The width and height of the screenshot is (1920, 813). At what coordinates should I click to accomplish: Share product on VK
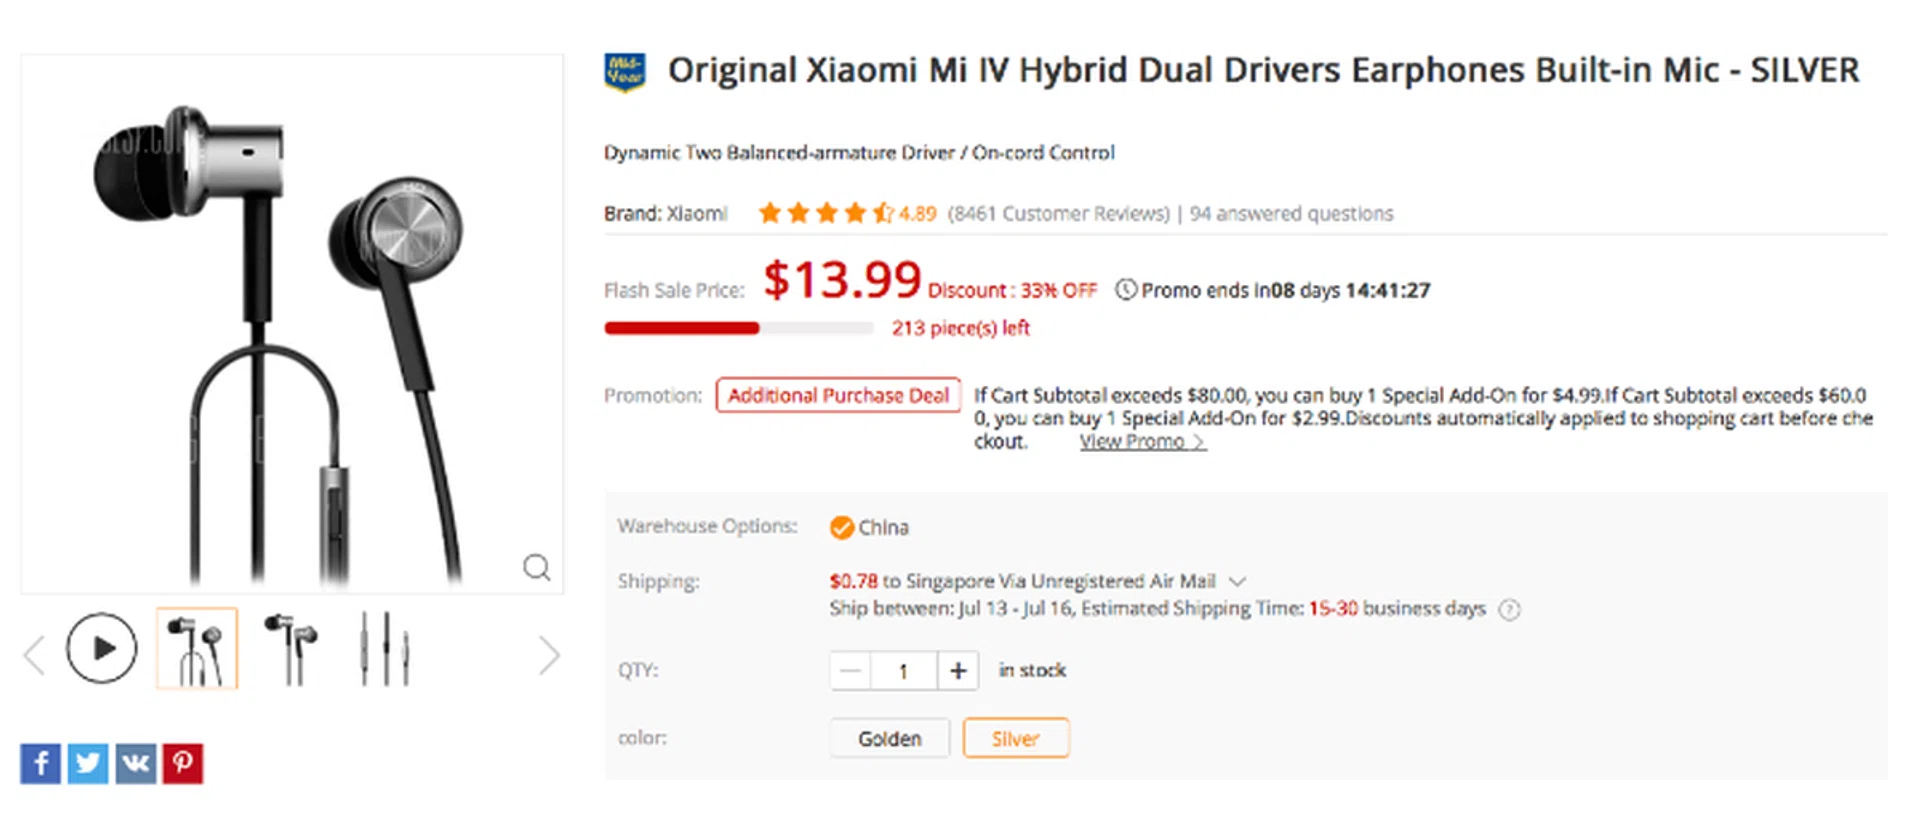[x=135, y=764]
